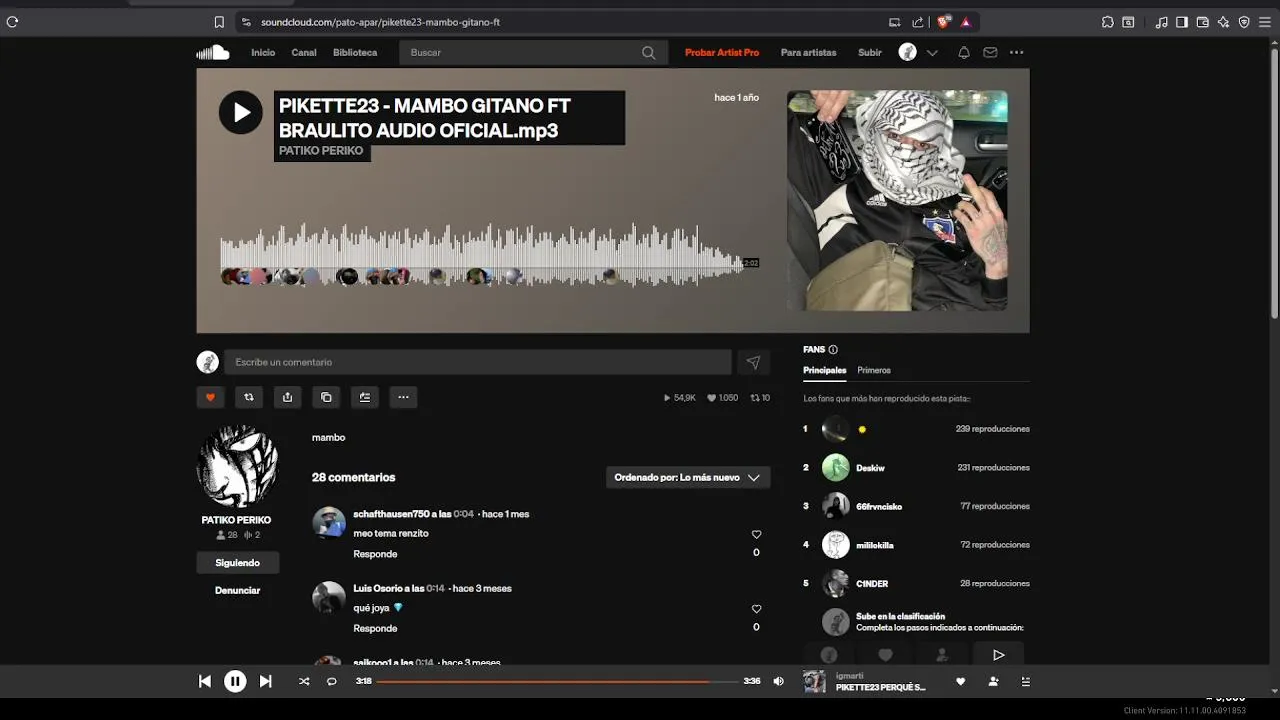Toggle the orange like heart on track
The image size is (1280, 720).
pyautogui.click(x=210, y=397)
